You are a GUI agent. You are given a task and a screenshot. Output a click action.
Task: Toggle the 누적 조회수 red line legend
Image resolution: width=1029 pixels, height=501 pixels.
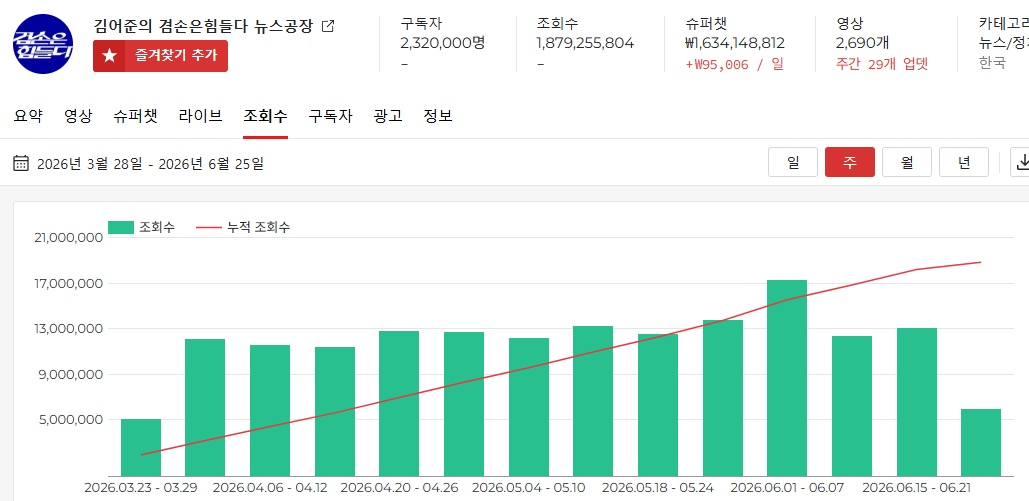pos(243,227)
